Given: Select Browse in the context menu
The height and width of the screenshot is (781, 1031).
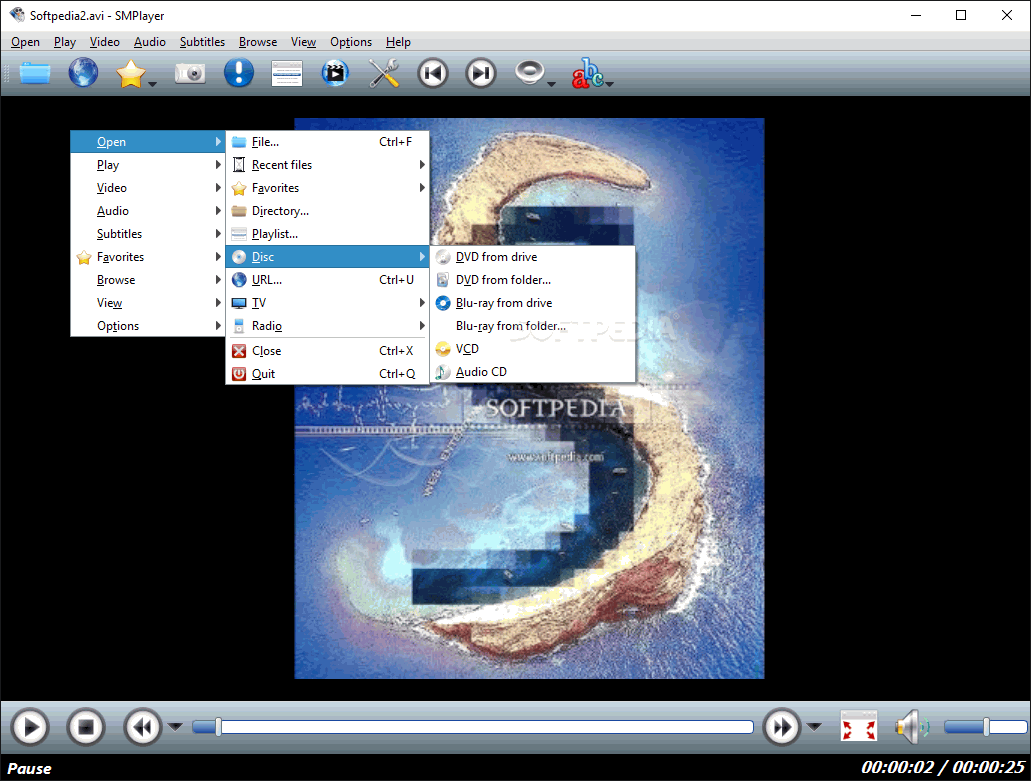Looking at the screenshot, I should click(148, 280).
